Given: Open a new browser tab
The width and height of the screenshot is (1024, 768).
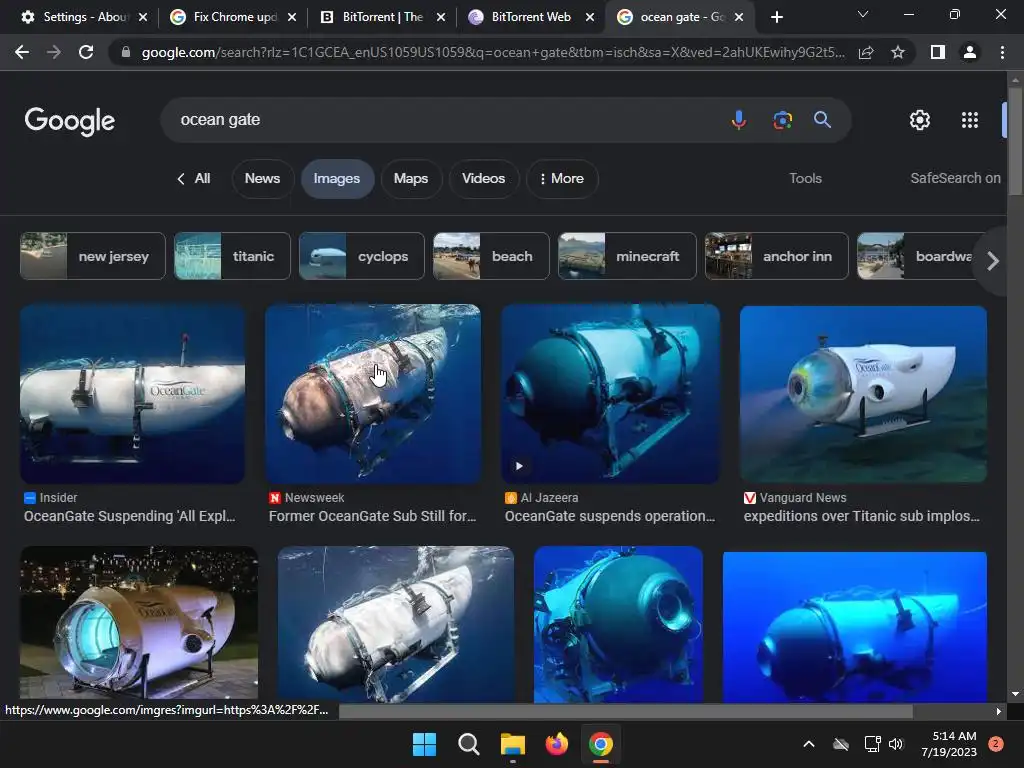Looking at the screenshot, I should pyautogui.click(x=776, y=17).
